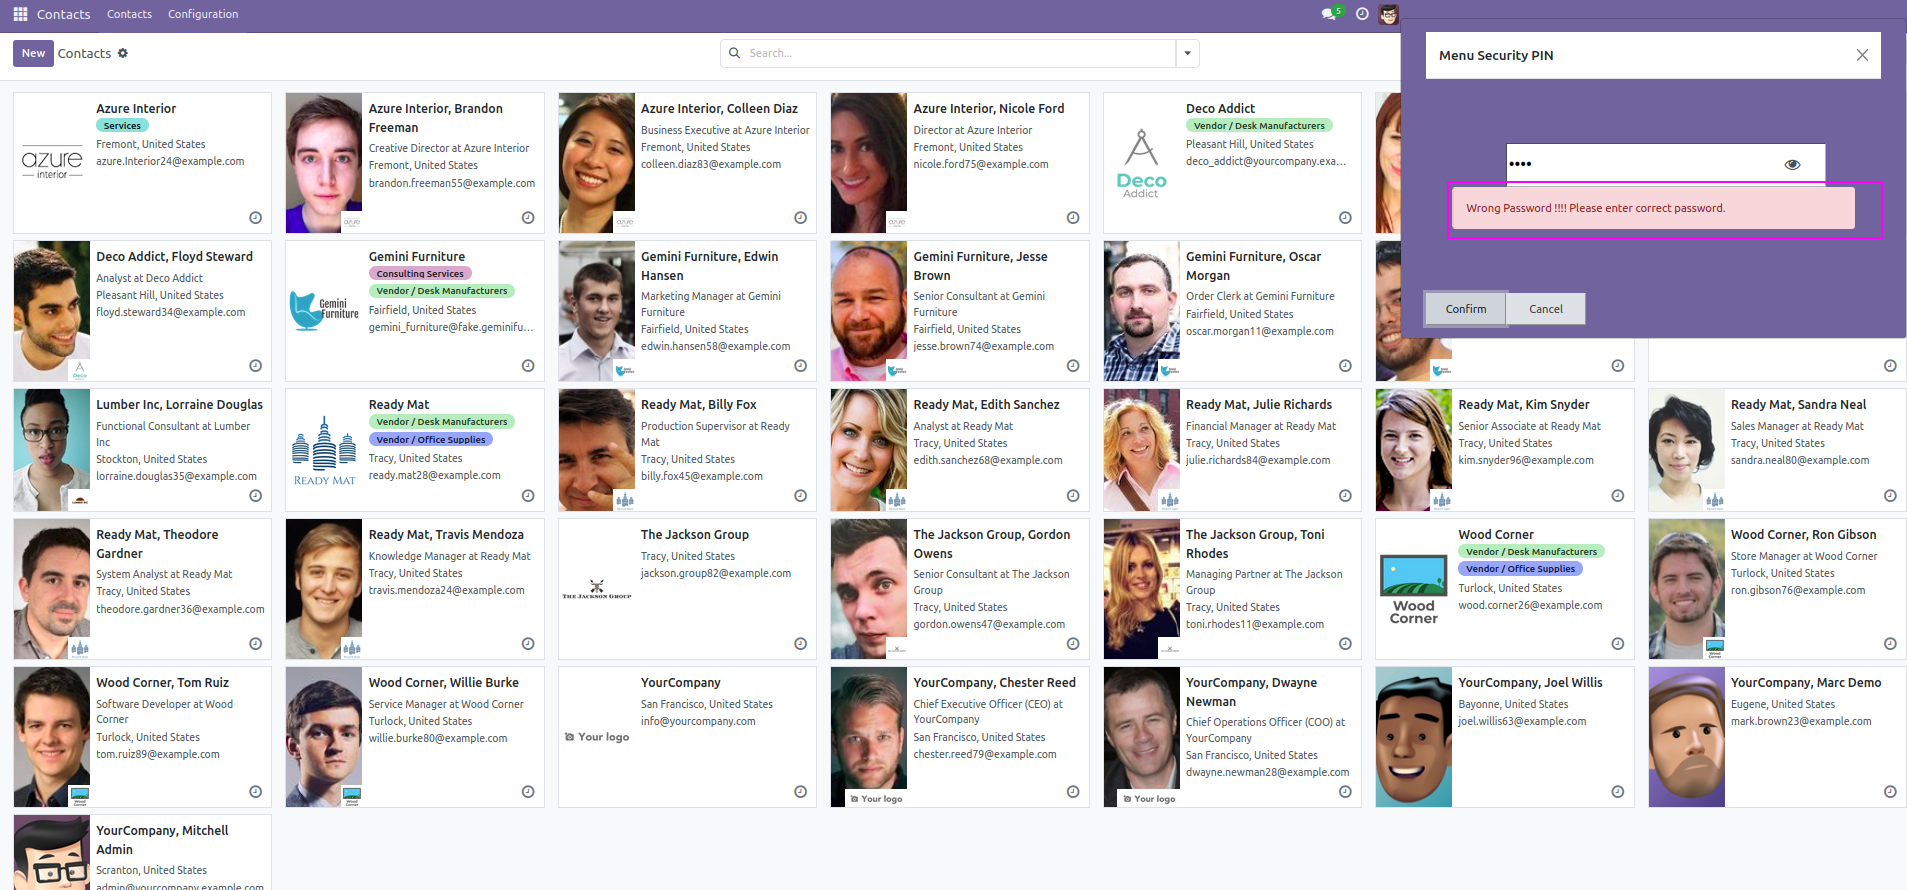Click the activity clock on Azure Interior card
This screenshot has height=890, width=1907.
[255, 218]
